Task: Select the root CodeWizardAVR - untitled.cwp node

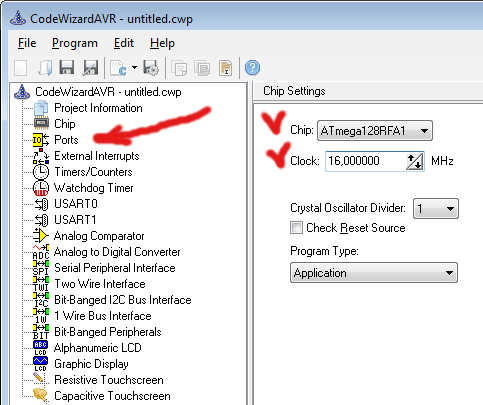Action: pos(108,92)
